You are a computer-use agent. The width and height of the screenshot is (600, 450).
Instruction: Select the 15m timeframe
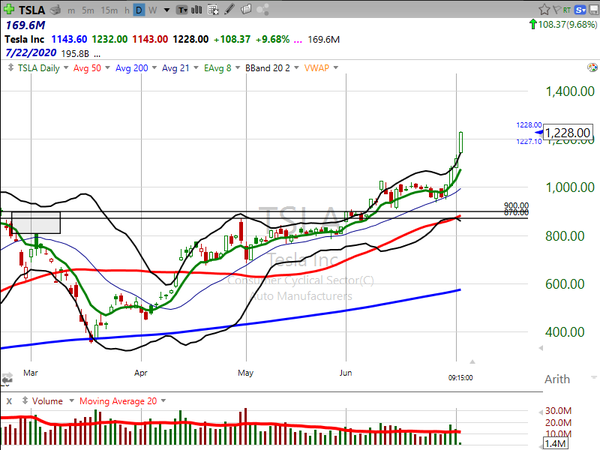(x=109, y=9)
